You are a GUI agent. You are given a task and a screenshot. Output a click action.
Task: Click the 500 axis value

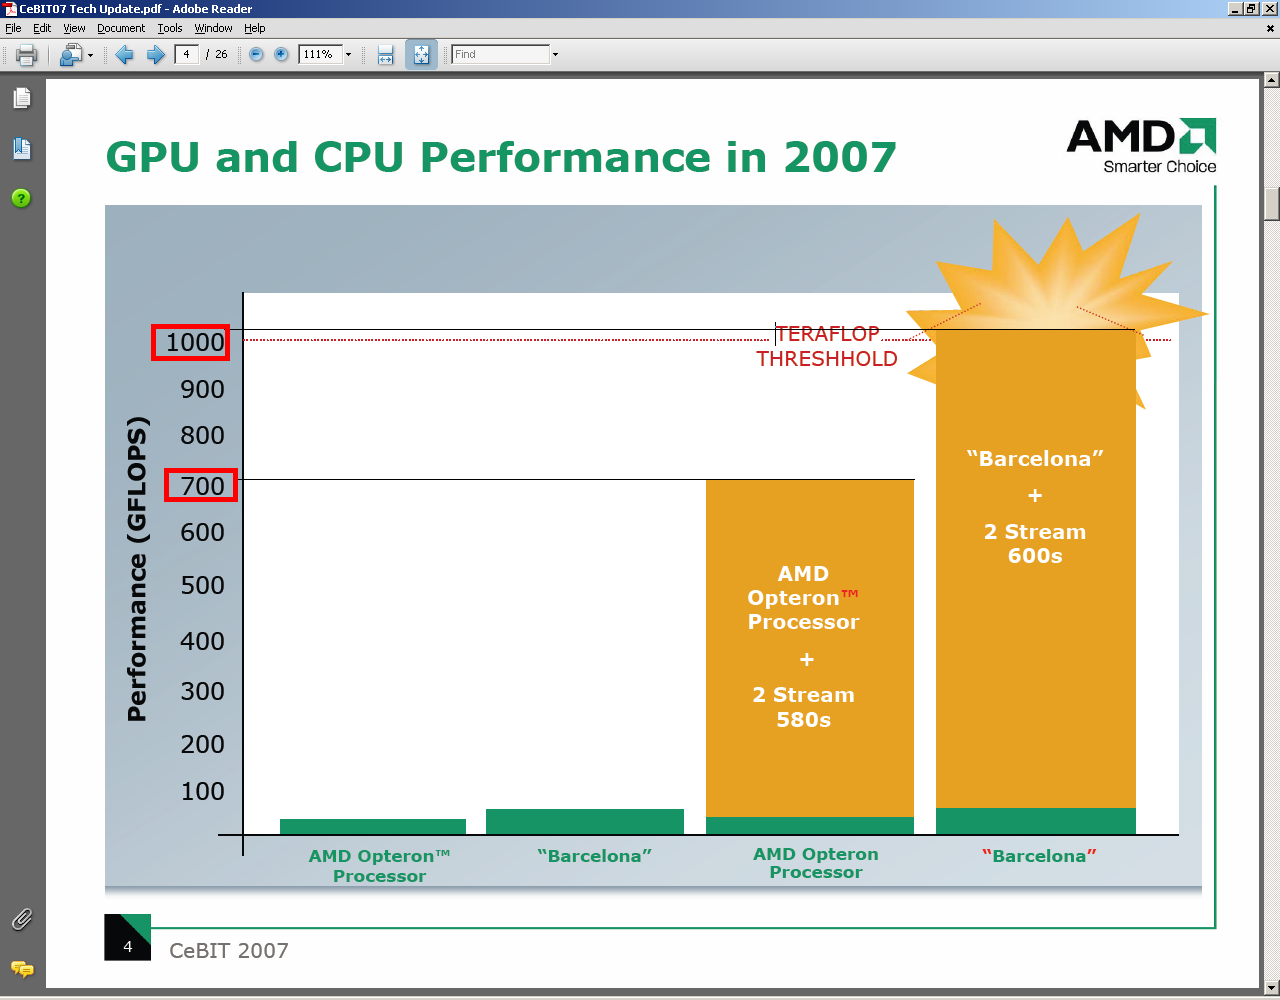[202, 585]
